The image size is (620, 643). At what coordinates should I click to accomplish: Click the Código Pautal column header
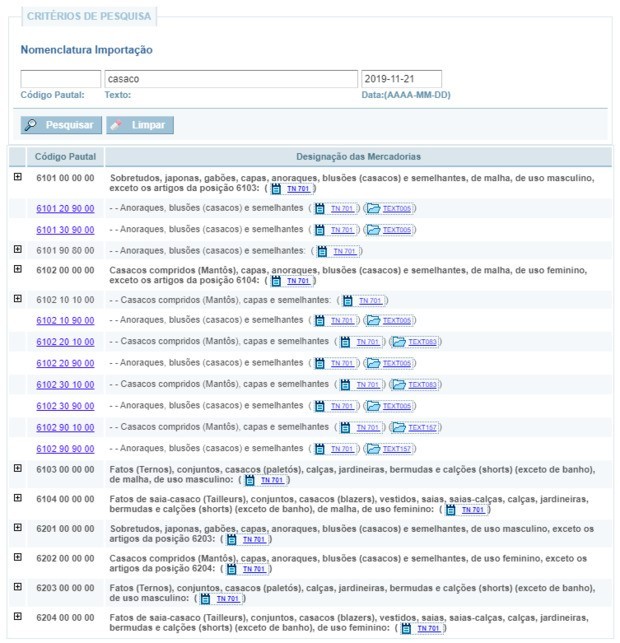point(65,157)
